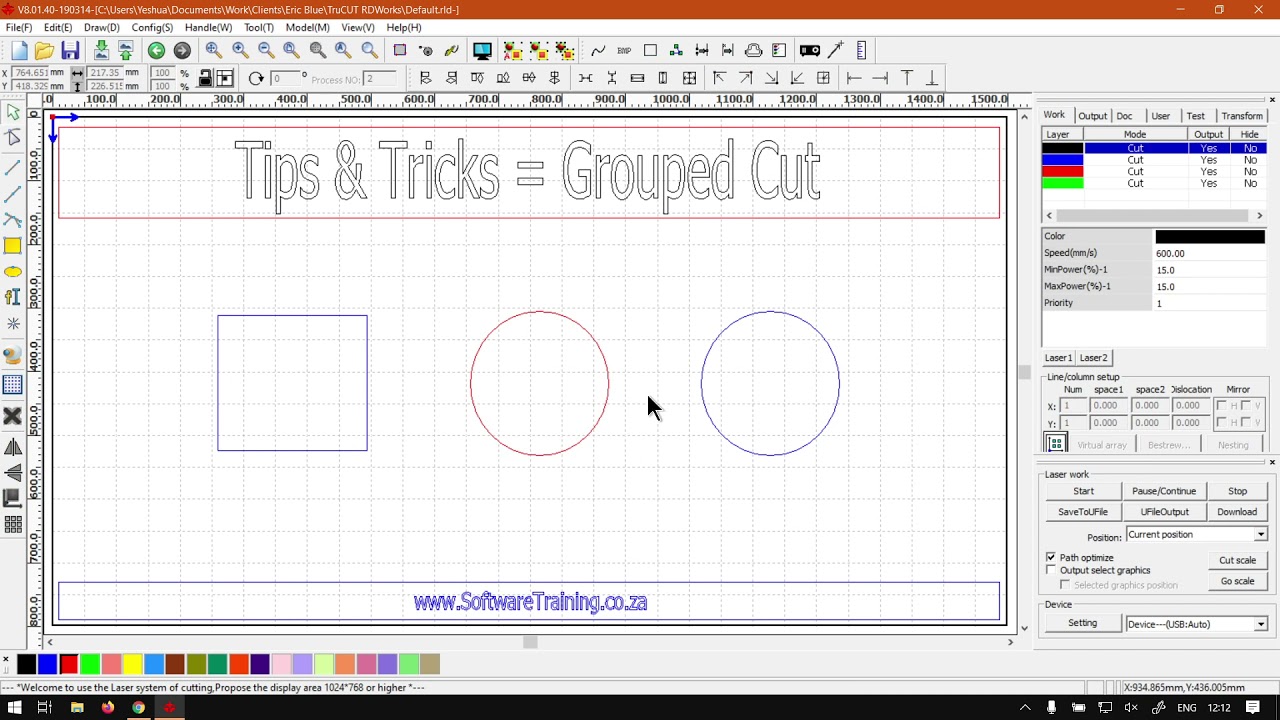Click the Process NO input field
The image size is (1280, 720).
point(381,79)
